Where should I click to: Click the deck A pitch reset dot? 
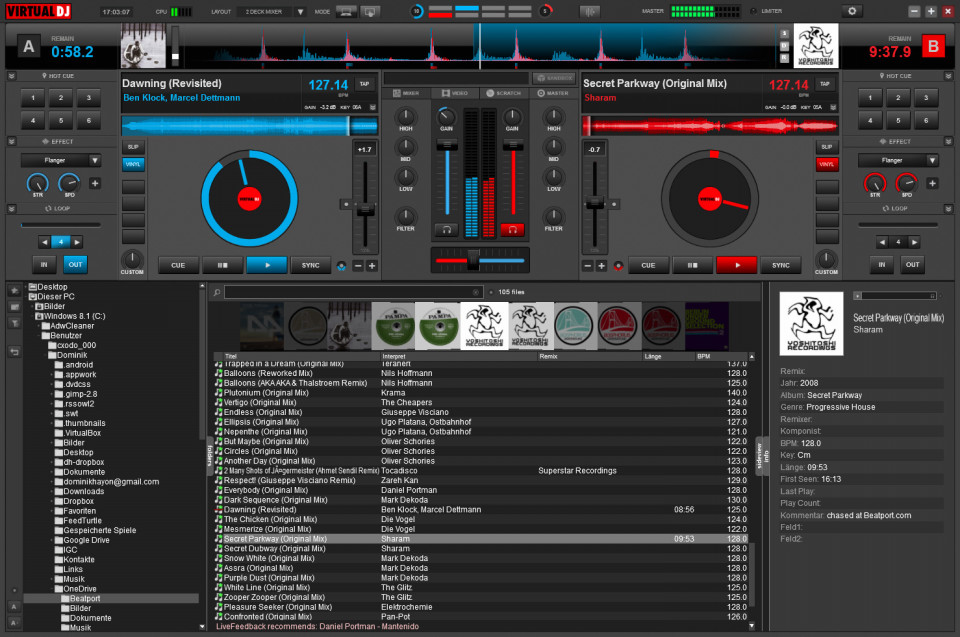[346, 204]
